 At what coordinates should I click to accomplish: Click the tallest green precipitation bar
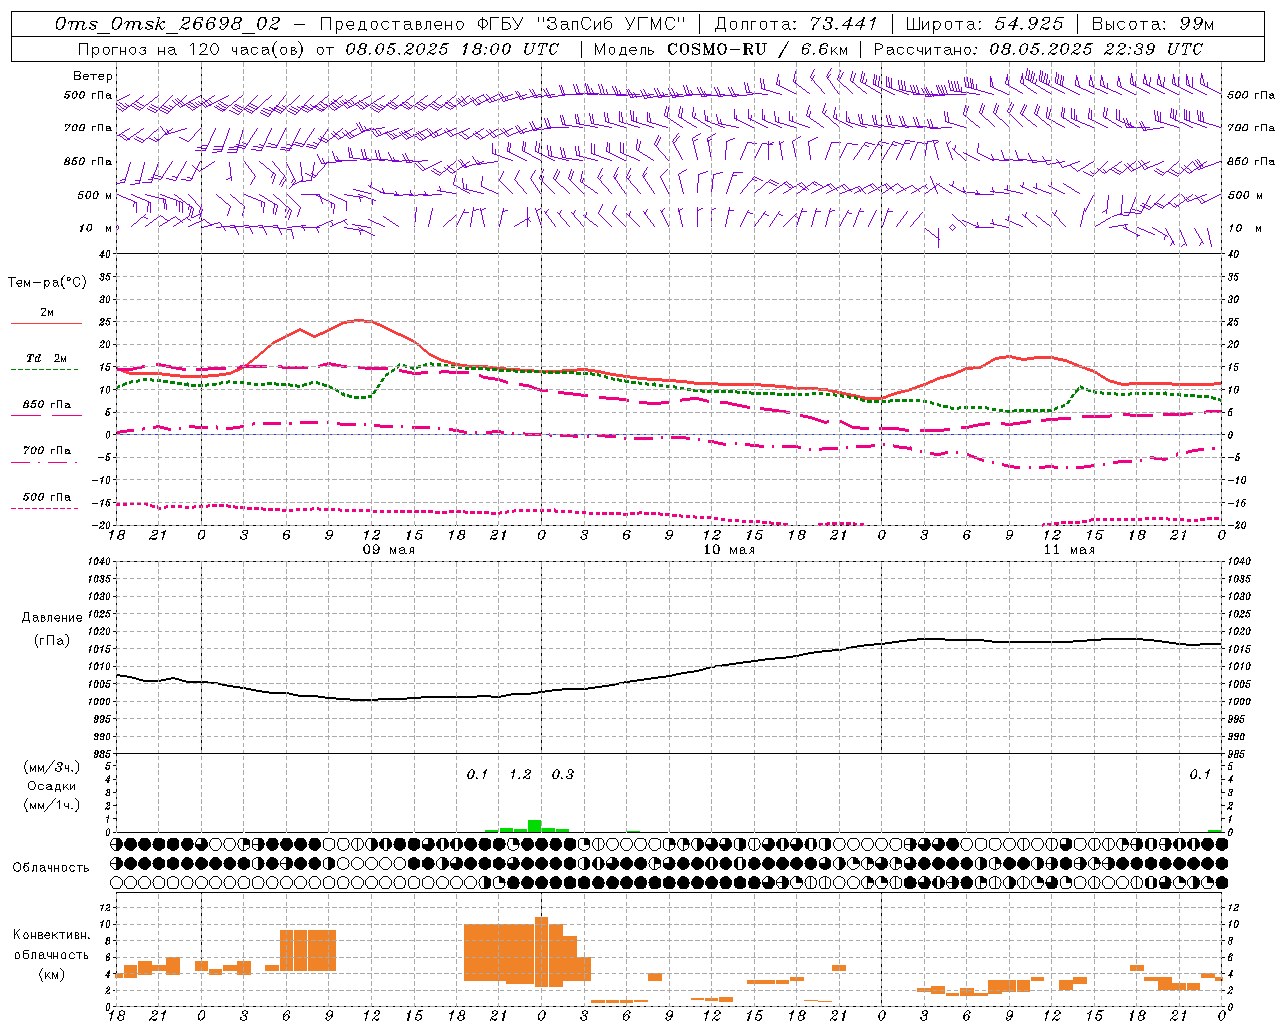[x=535, y=826]
